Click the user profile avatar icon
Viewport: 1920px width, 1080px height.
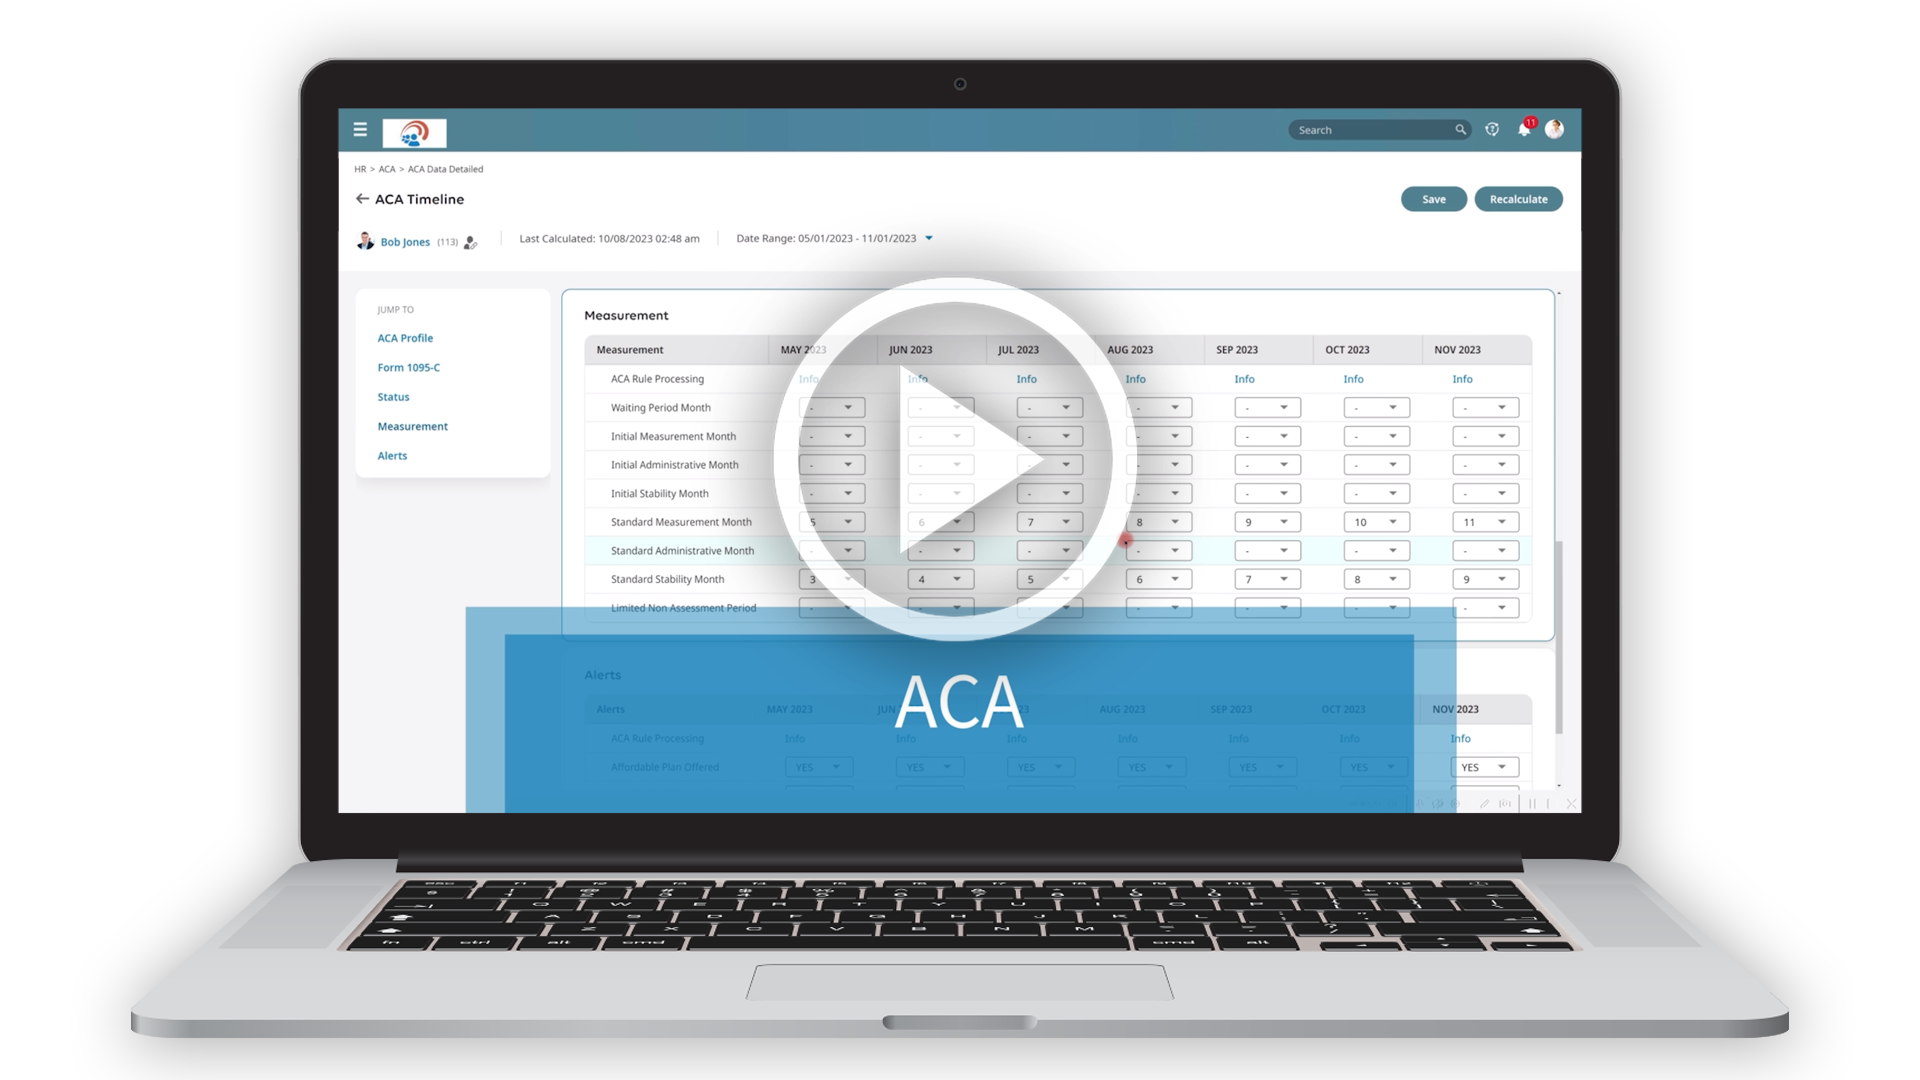[x=1555, y=129]
